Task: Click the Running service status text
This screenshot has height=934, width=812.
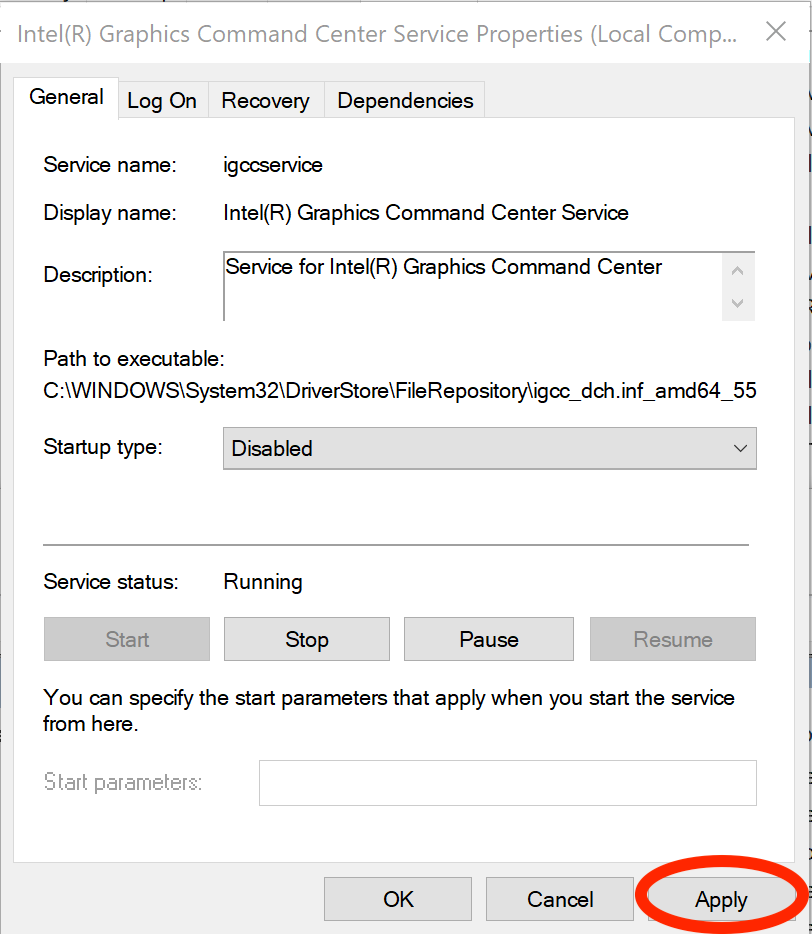Action: tap(263, 581)
